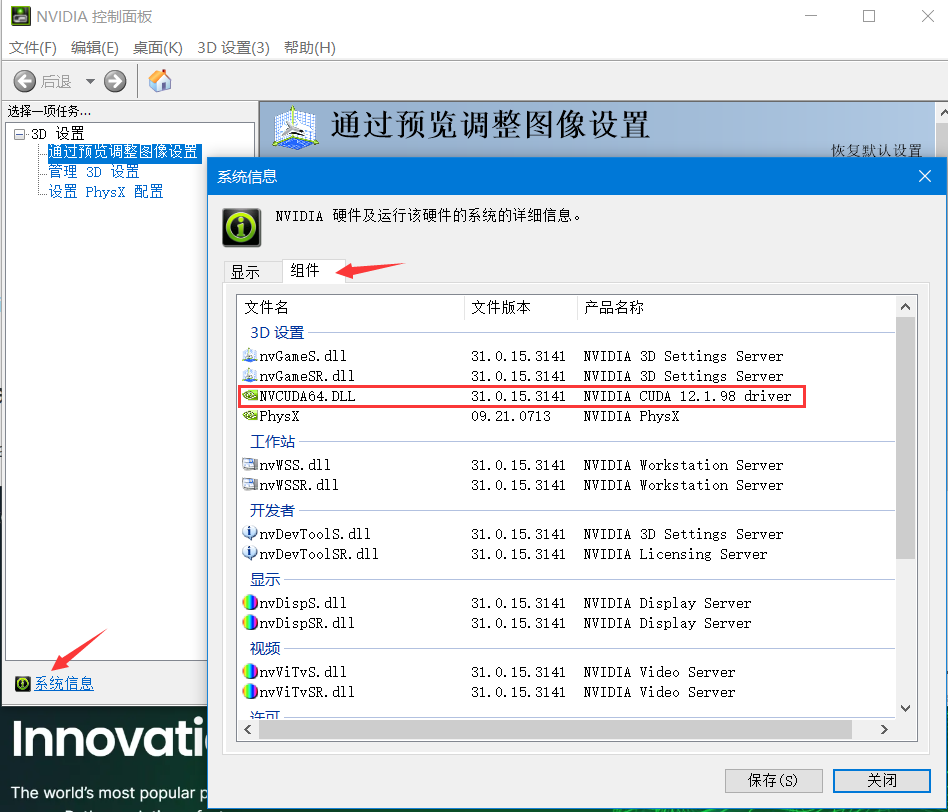The image size is (948, 812).
Task: Click the nvWSSR.dll file icon
Action: tap(250, 484)
